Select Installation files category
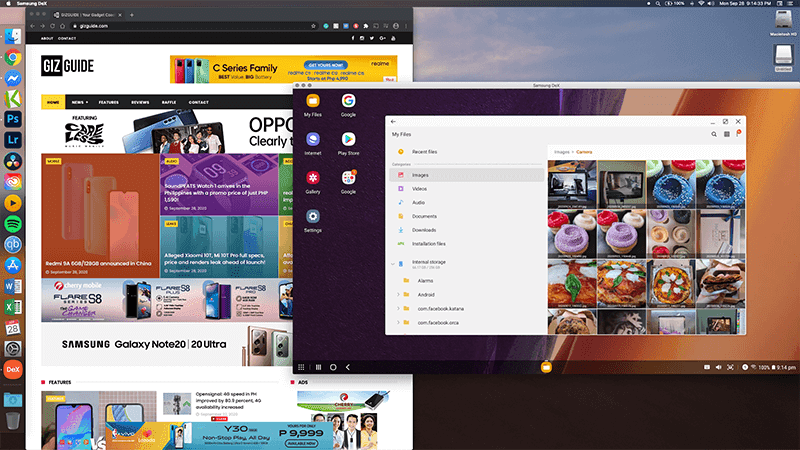 tap(466, 244)
